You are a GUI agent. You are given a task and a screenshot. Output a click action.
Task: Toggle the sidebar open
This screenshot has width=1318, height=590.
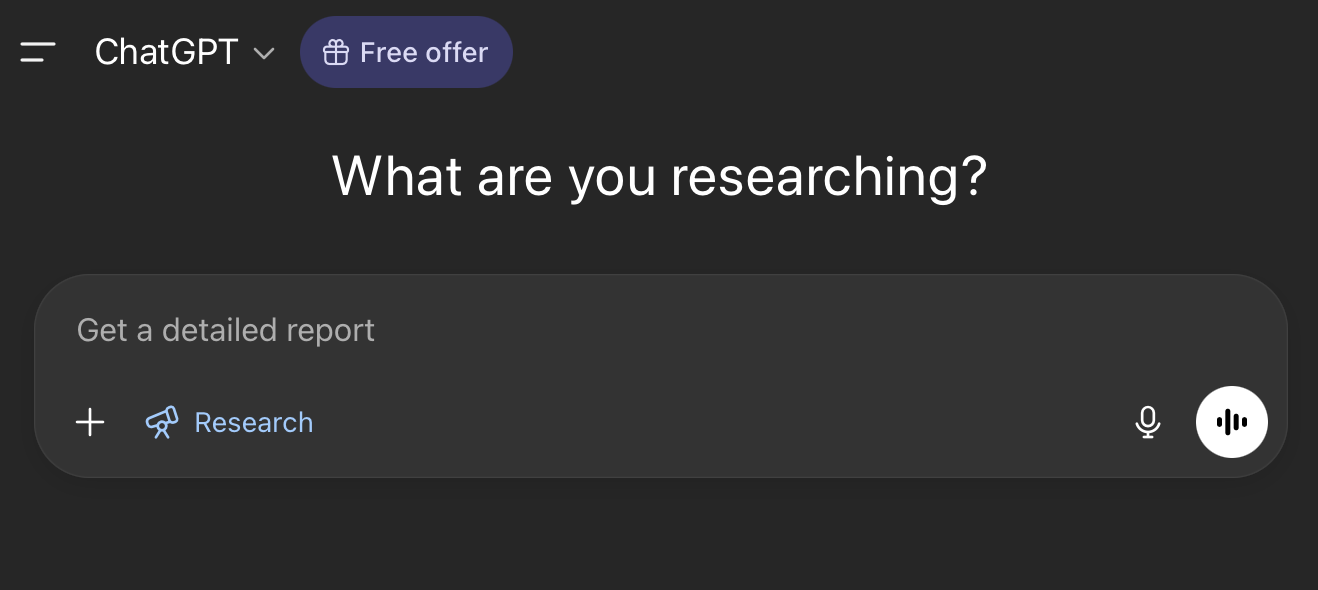coord(38,52)
